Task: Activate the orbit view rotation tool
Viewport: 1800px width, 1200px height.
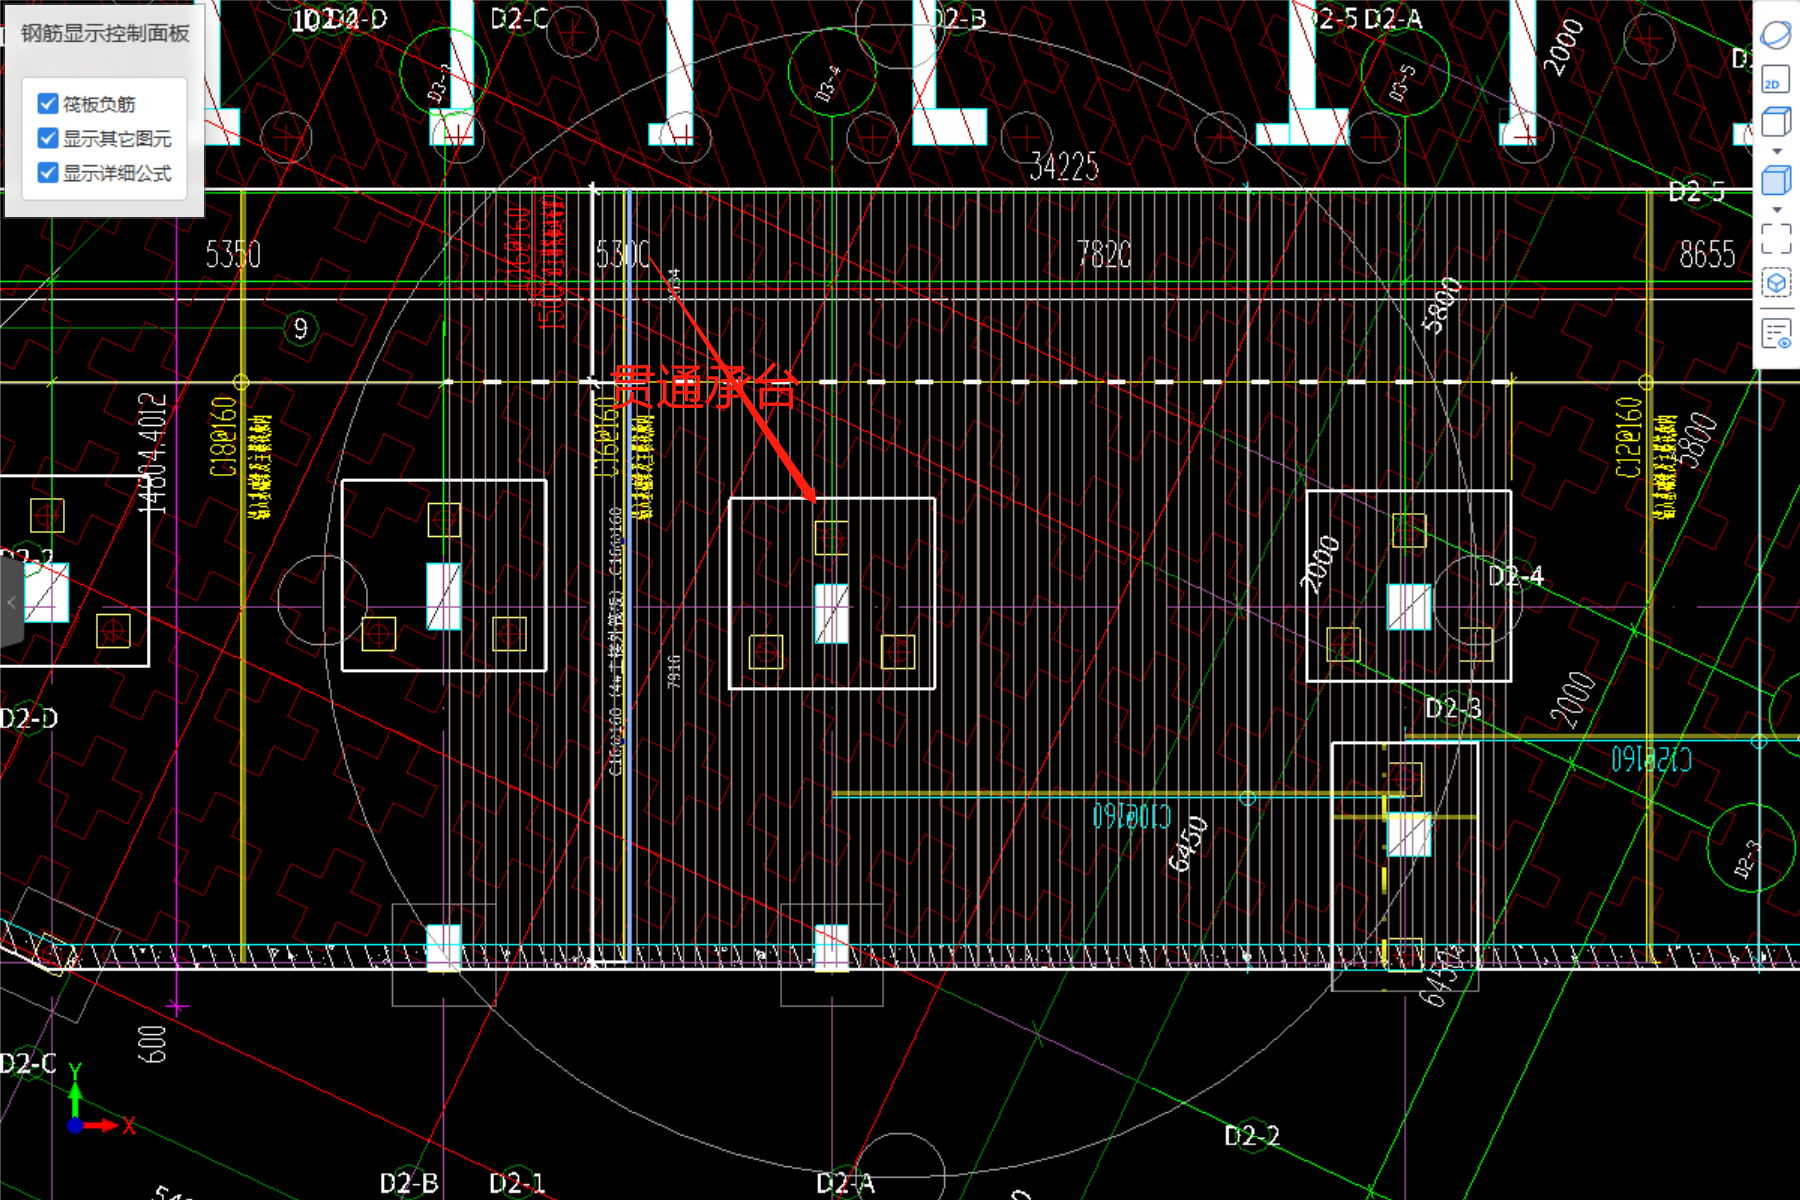Action: click(1776, 35)
